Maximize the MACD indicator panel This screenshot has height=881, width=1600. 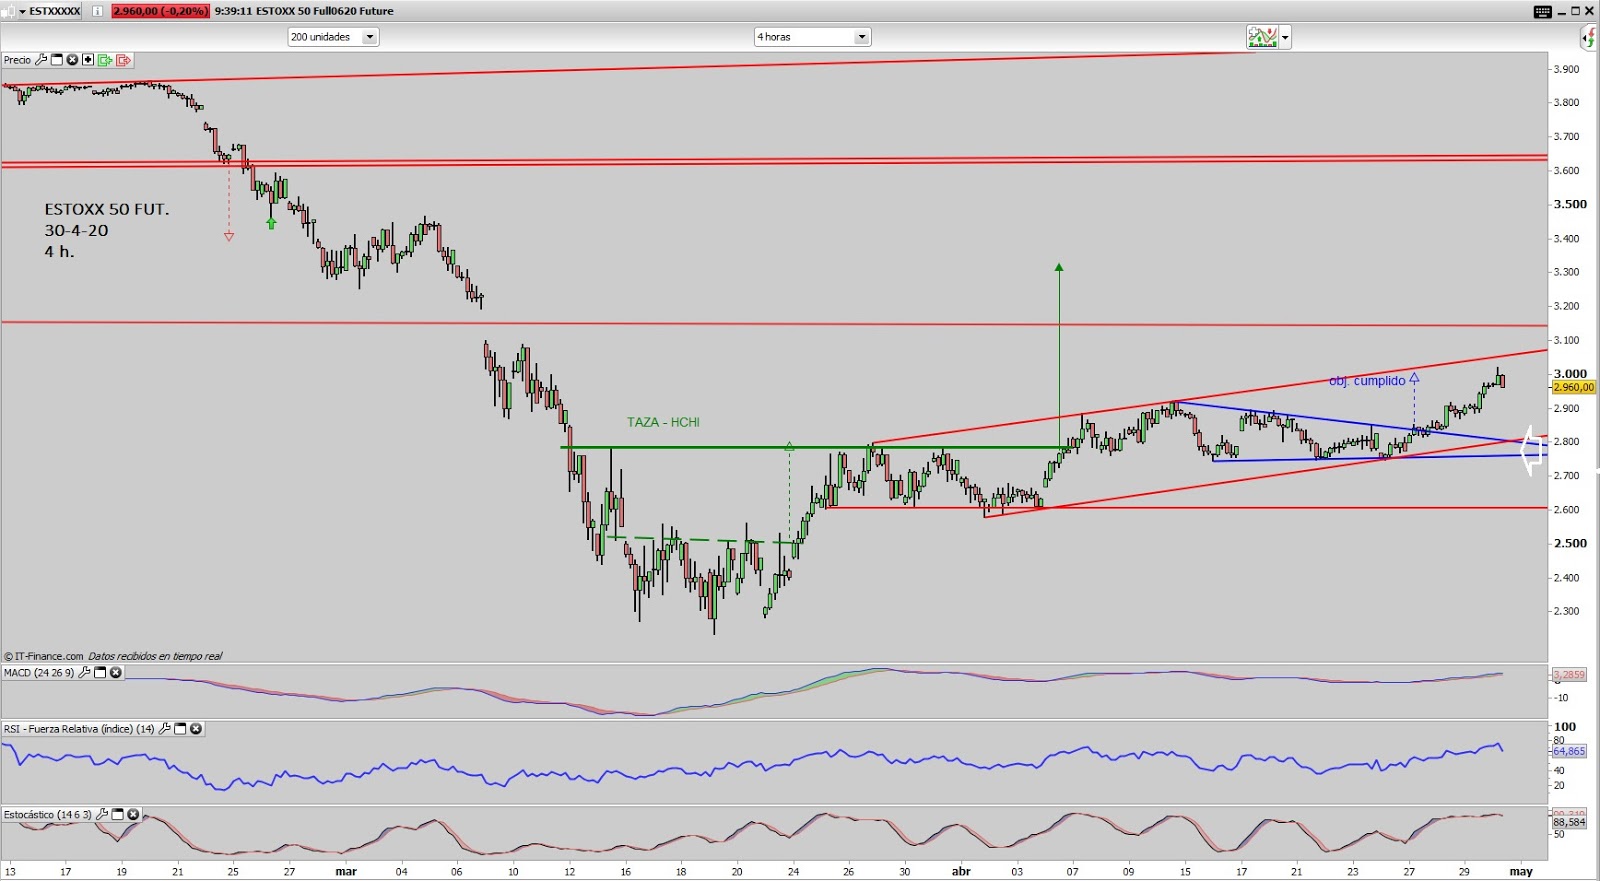click(x=100, y=673)
